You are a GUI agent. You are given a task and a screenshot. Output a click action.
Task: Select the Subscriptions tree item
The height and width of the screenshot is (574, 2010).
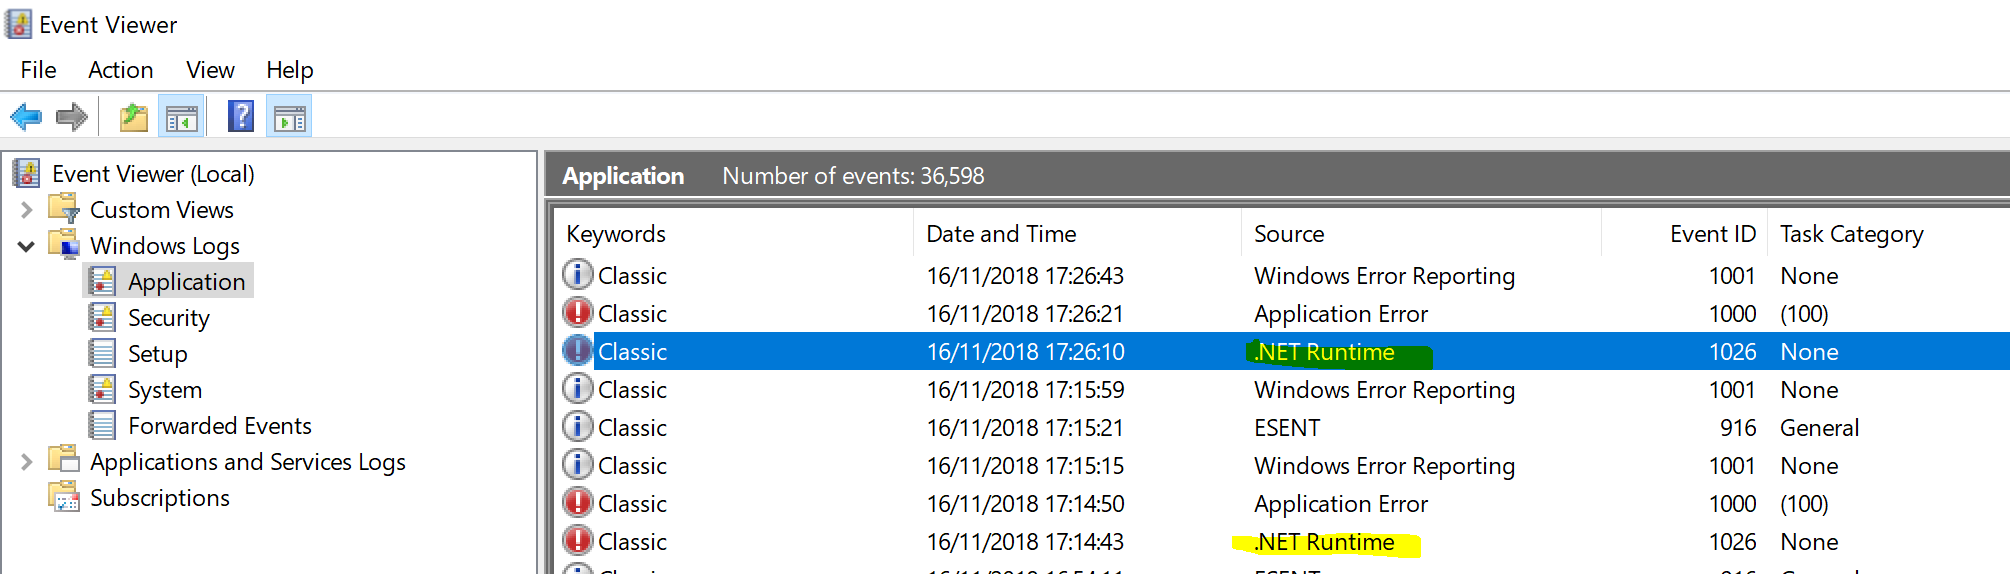click(160, 498)
